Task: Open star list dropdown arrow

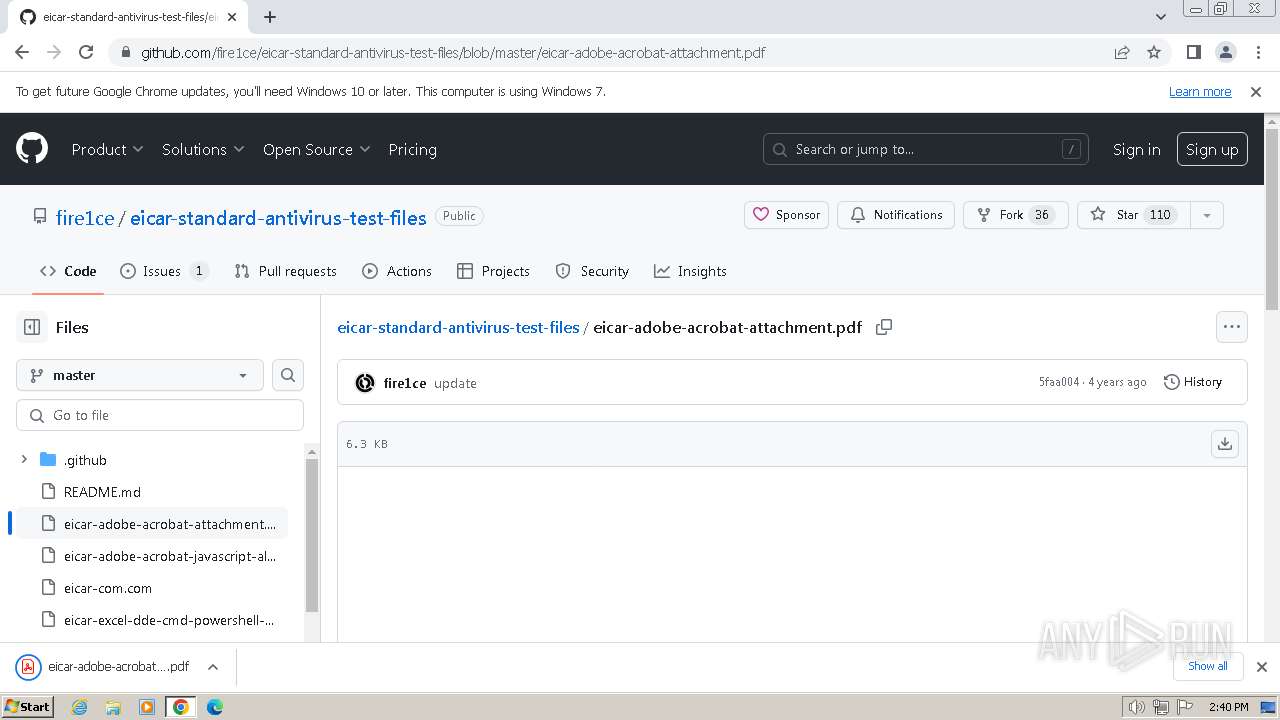Action: tap(1206, 215)
